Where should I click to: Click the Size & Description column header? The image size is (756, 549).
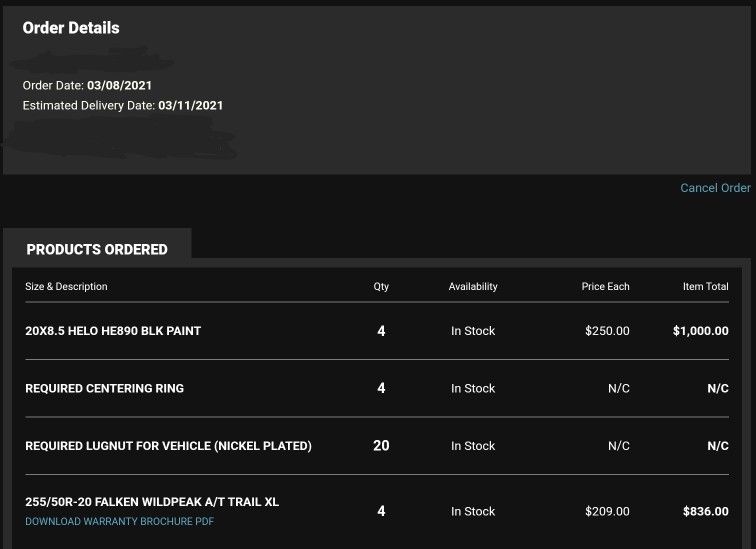point(66,287)
